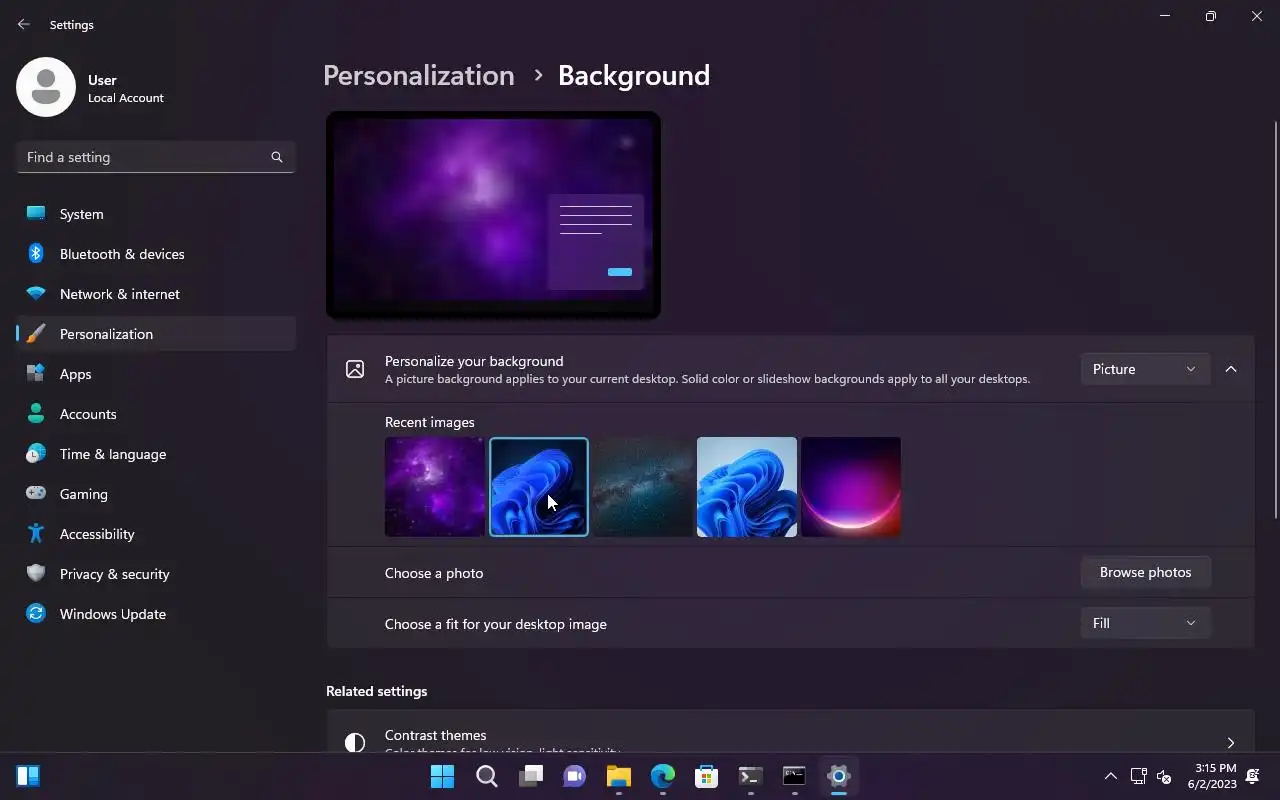1280x800 pixels.
Task: Click the Settings gear on the taskbar
Action: [x=839, y=776]
